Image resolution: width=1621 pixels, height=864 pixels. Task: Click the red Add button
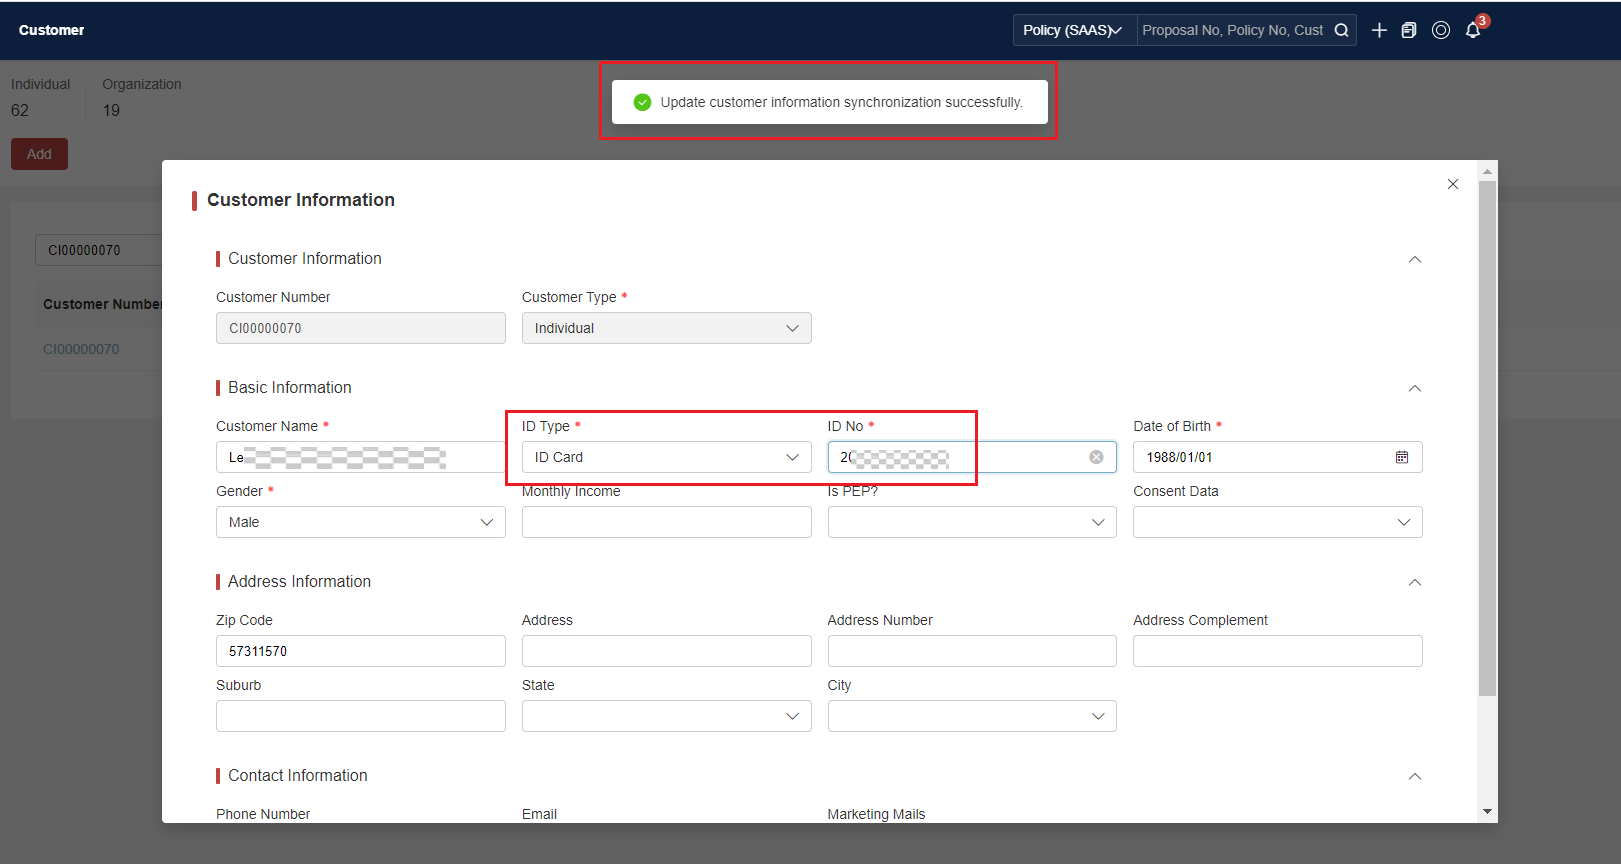click(x=39, y=154)
